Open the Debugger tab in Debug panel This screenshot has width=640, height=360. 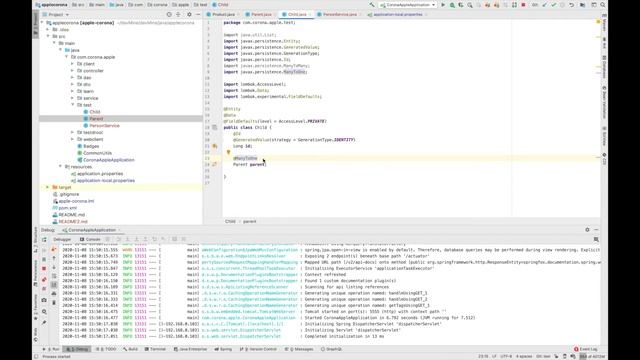click(x=62, y=239)
